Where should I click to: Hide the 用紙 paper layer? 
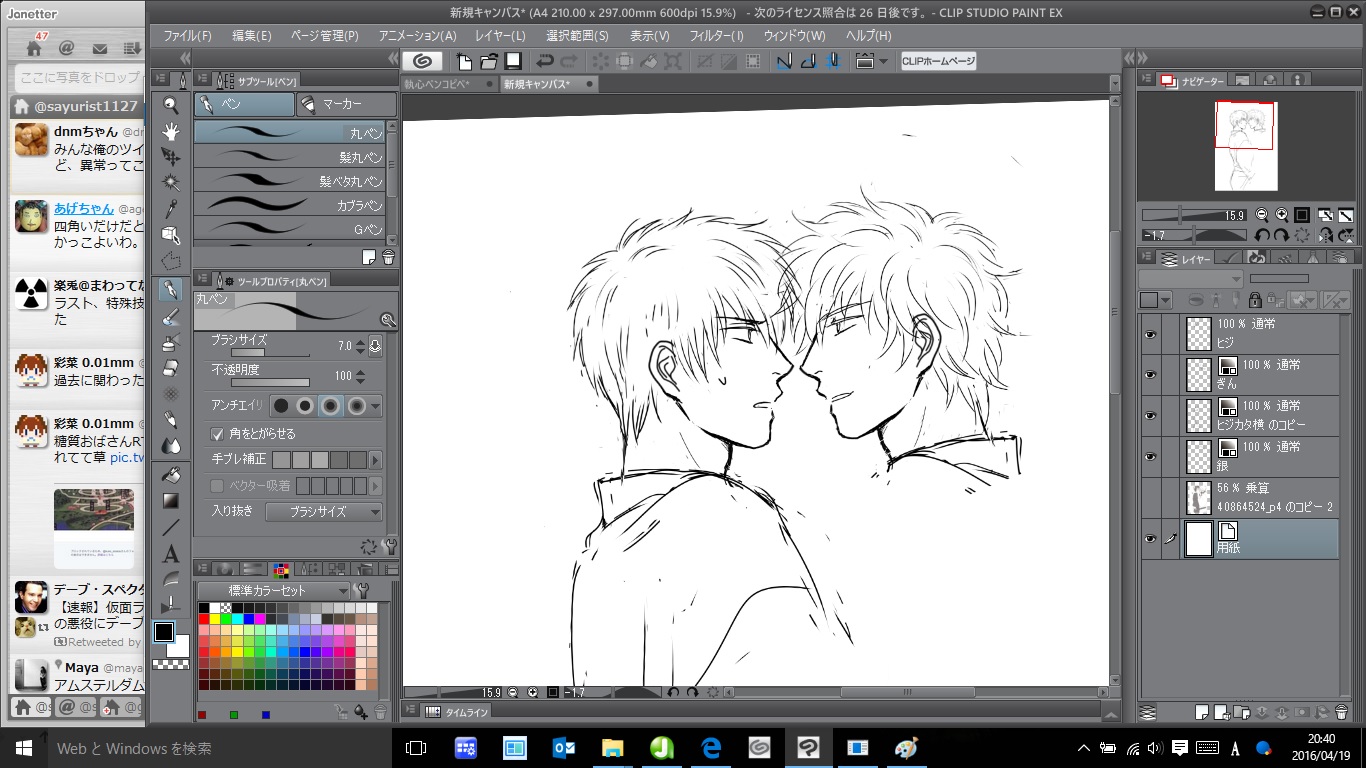click(x=1150, y=538)
